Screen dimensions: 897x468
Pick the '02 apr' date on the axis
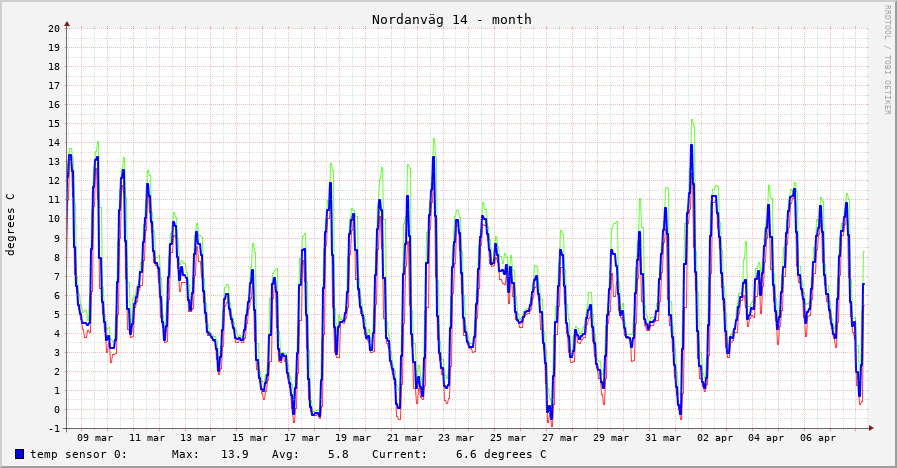[715, 438]
